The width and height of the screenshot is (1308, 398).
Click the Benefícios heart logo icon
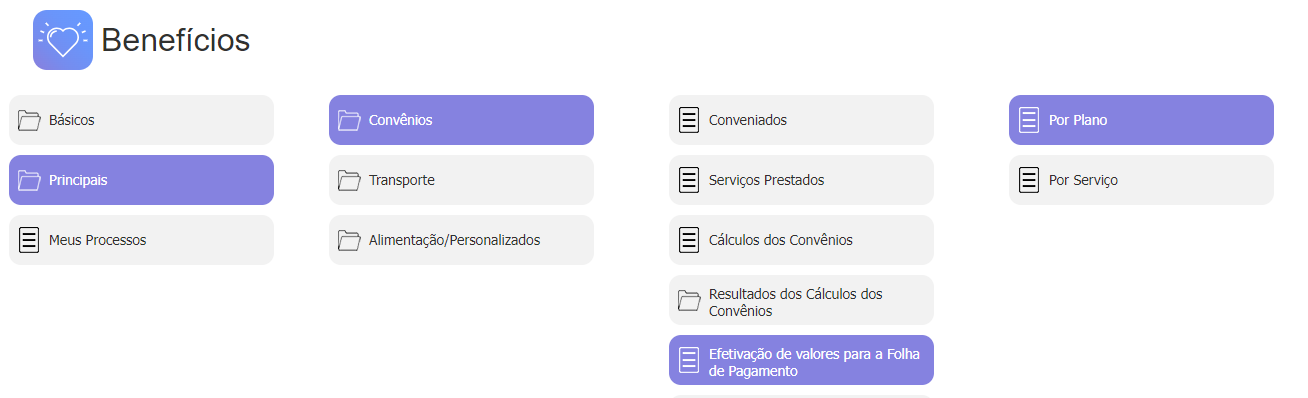pyautogui.click(x=63, y=40)
